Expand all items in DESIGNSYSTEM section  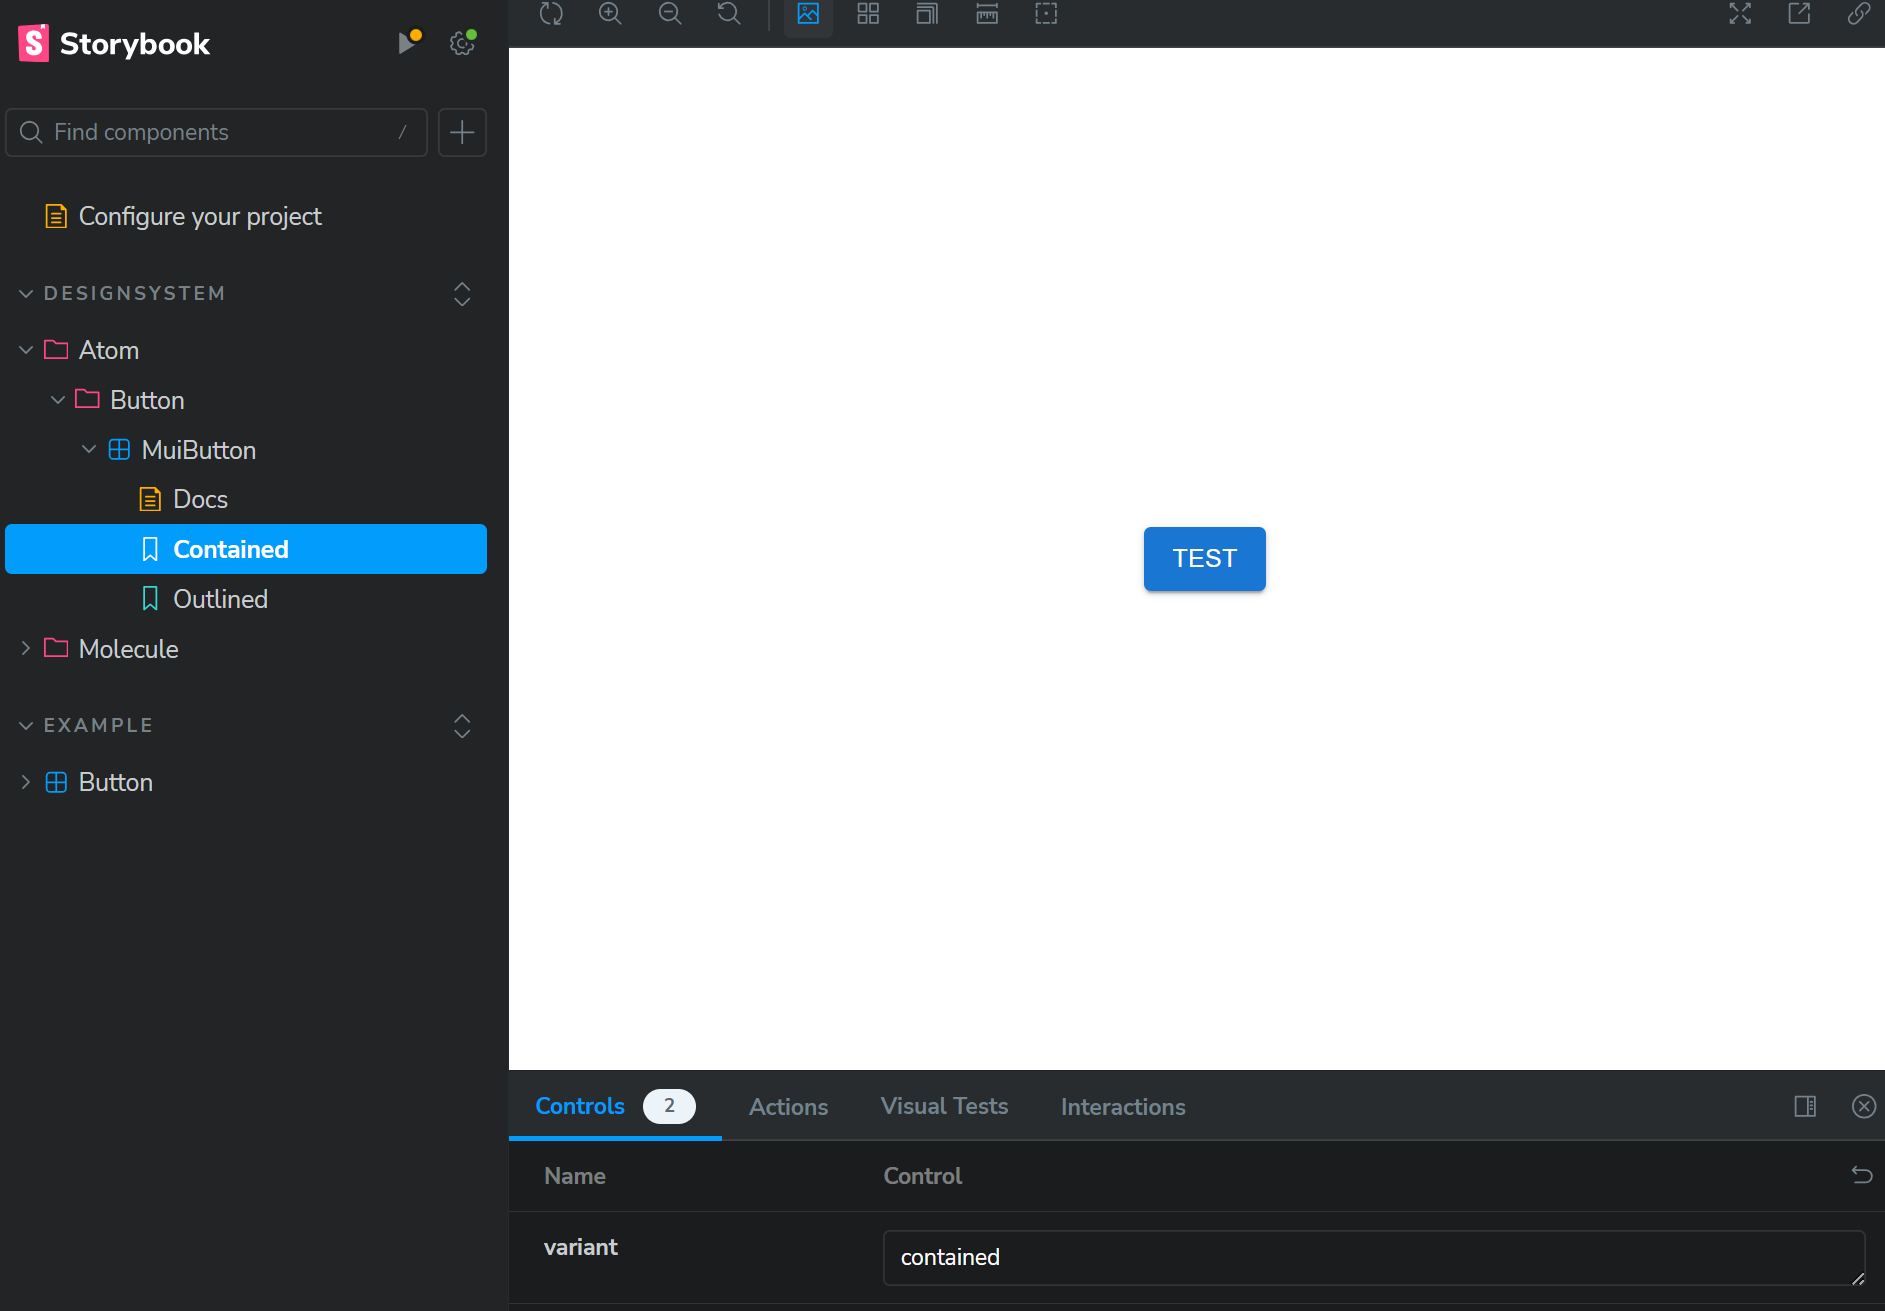462,293
